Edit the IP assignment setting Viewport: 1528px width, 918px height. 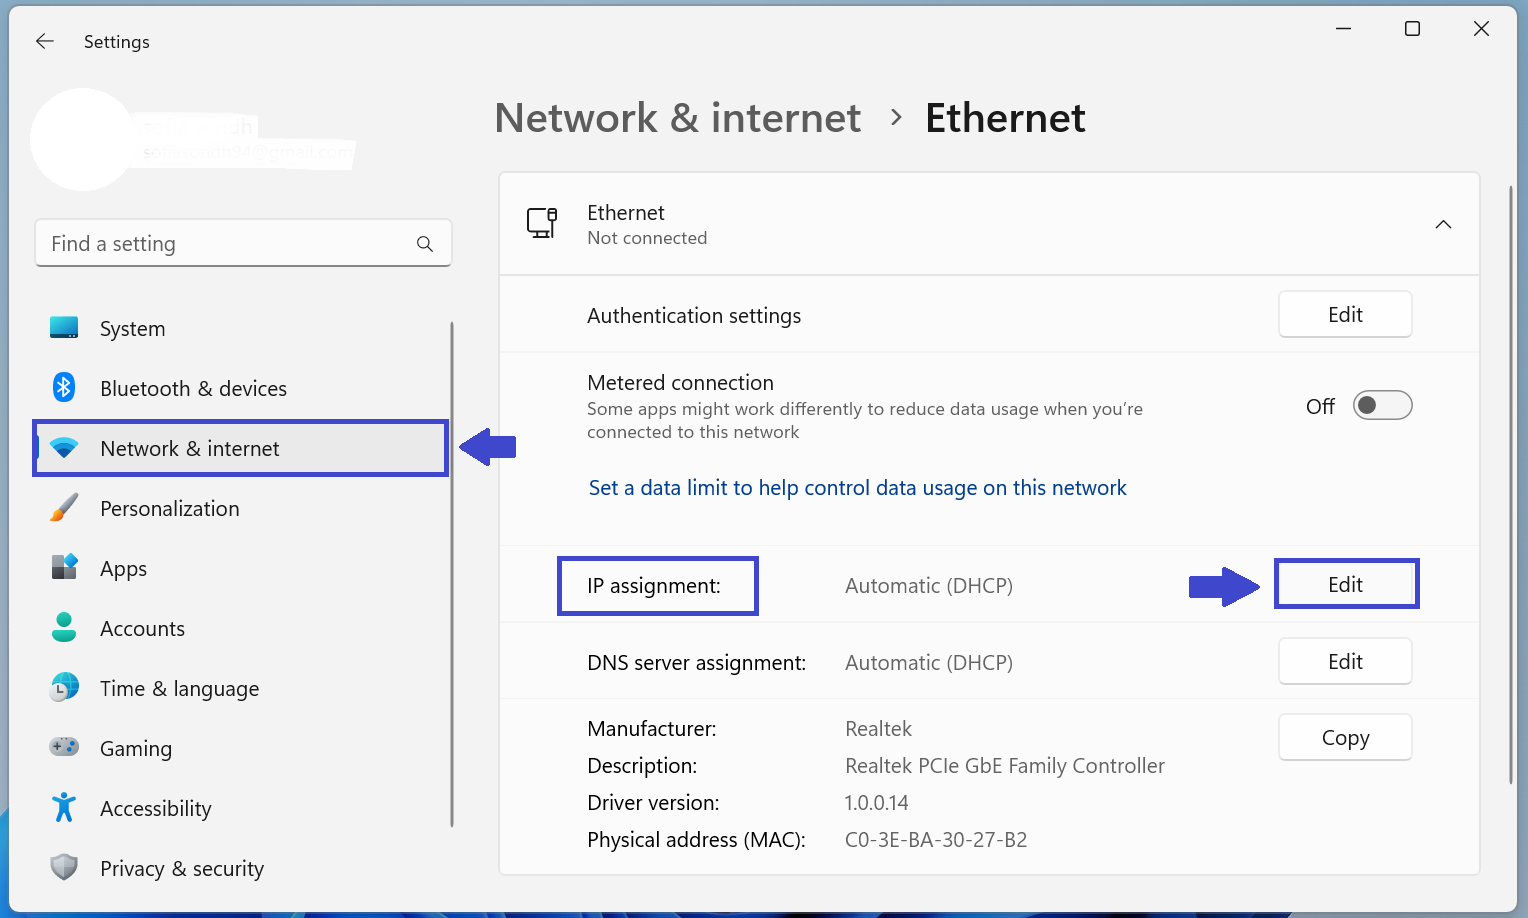pos(1345,585)
